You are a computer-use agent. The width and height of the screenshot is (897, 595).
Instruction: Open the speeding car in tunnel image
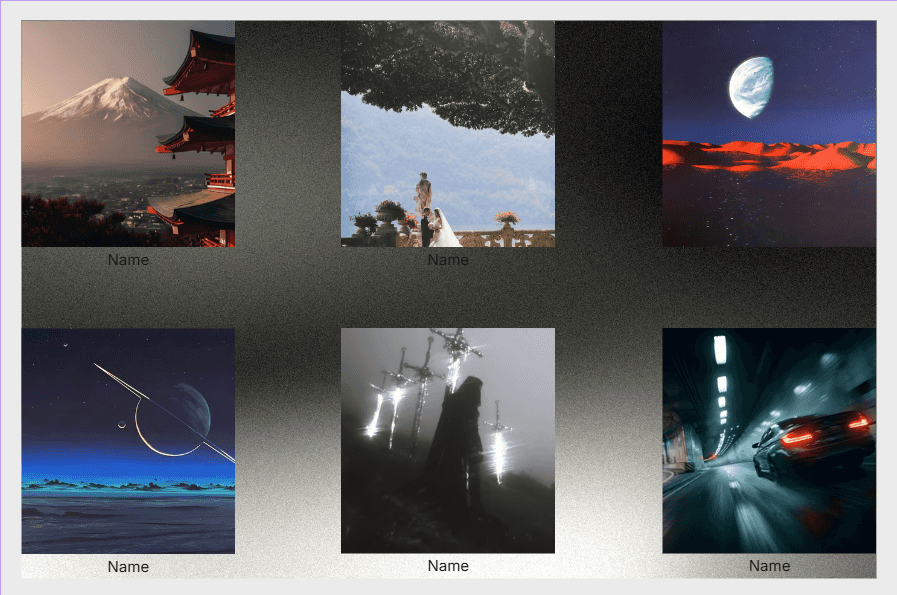(769, 441)
